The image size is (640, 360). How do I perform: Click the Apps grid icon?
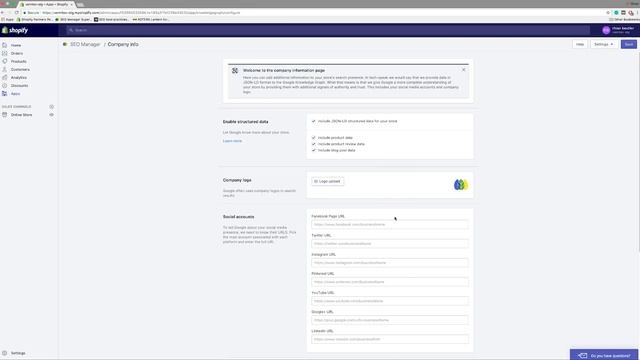click(4, 93)
